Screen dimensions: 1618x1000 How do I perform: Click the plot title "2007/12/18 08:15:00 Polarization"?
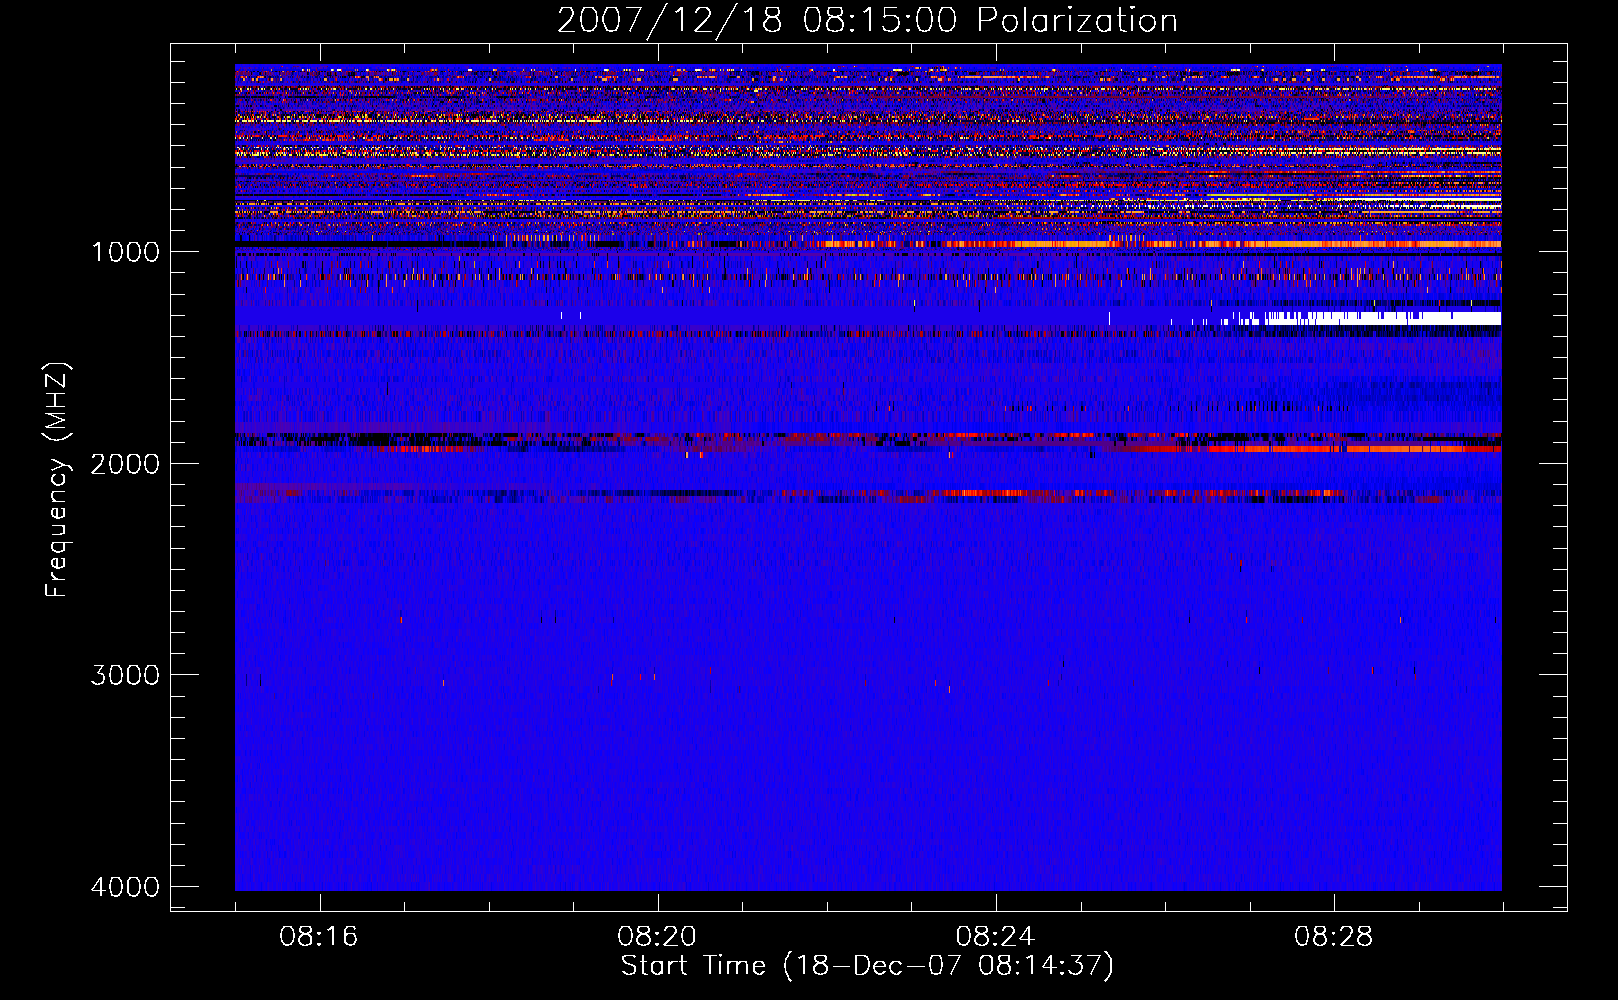(867, 21)
